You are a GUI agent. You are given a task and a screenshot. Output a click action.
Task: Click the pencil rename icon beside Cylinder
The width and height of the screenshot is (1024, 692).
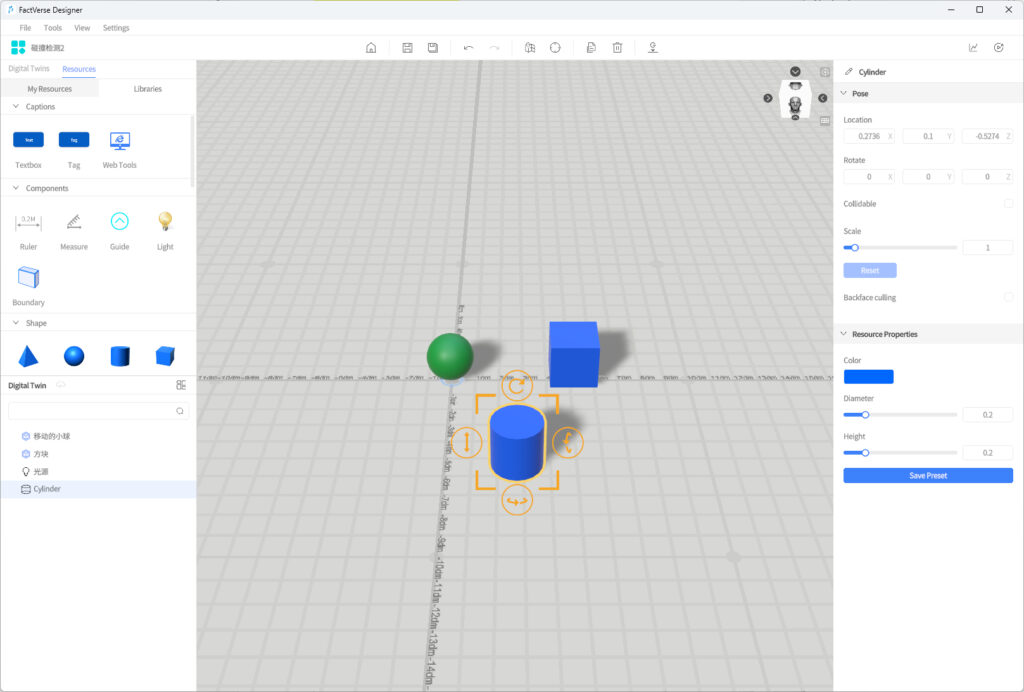(848, 72)
